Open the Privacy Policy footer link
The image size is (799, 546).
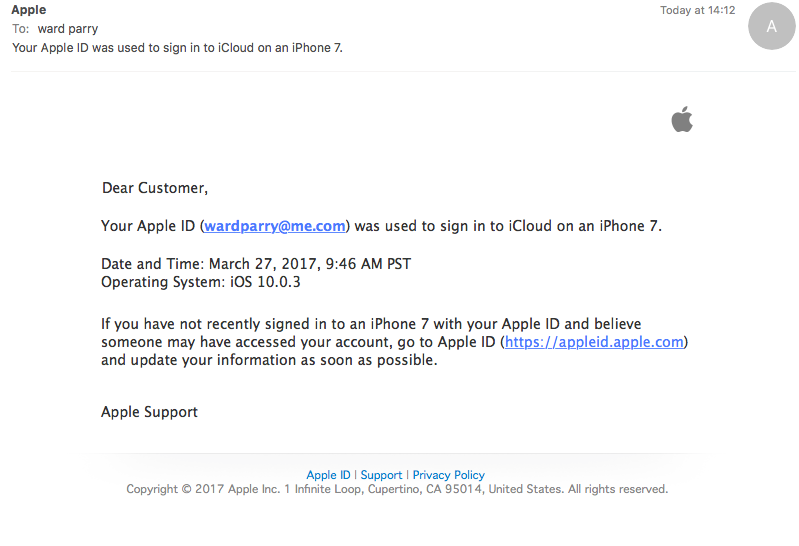448,475
